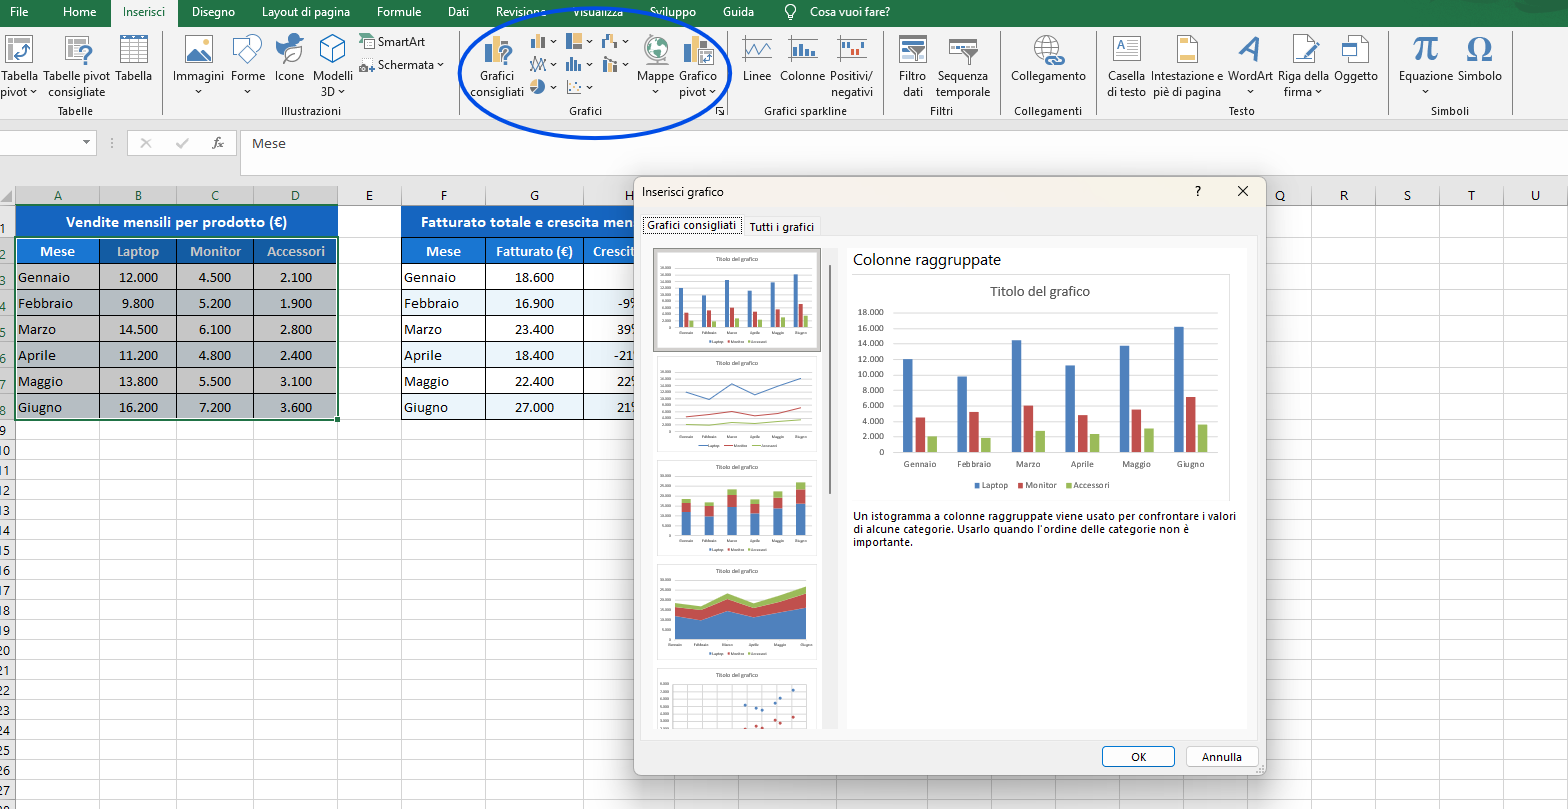
Task: Add a Filtro dati slicer
Action: click(x=912, y=66)
